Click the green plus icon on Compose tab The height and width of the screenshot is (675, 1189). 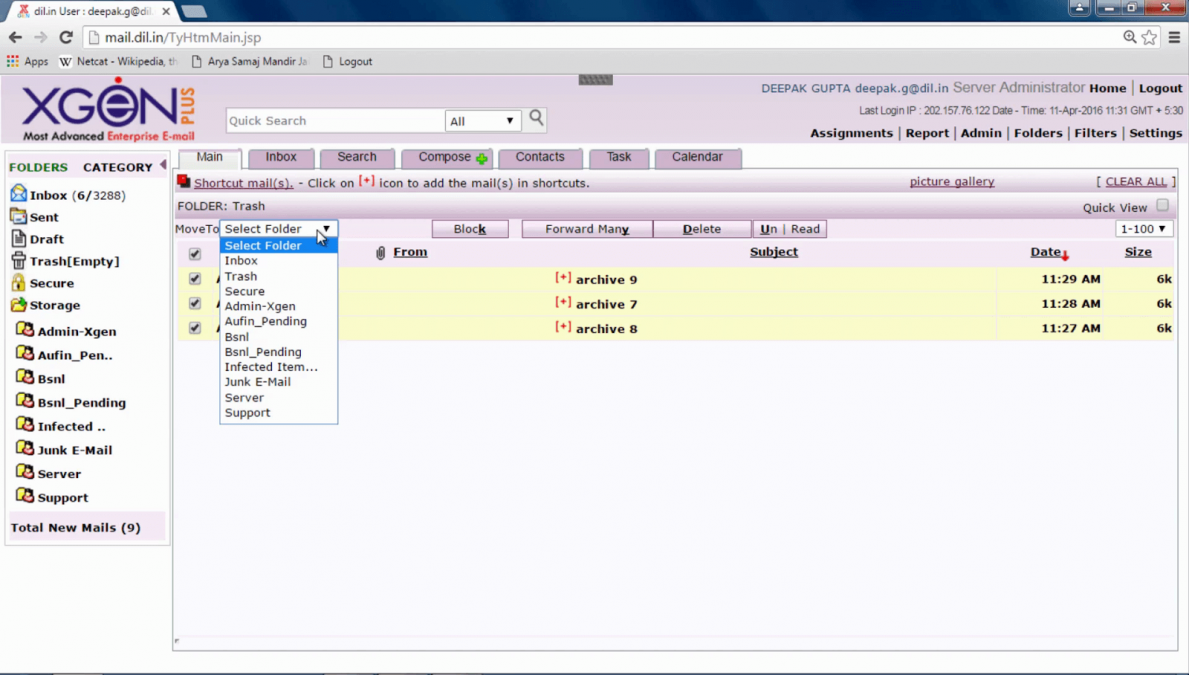[x=481, y=157]
